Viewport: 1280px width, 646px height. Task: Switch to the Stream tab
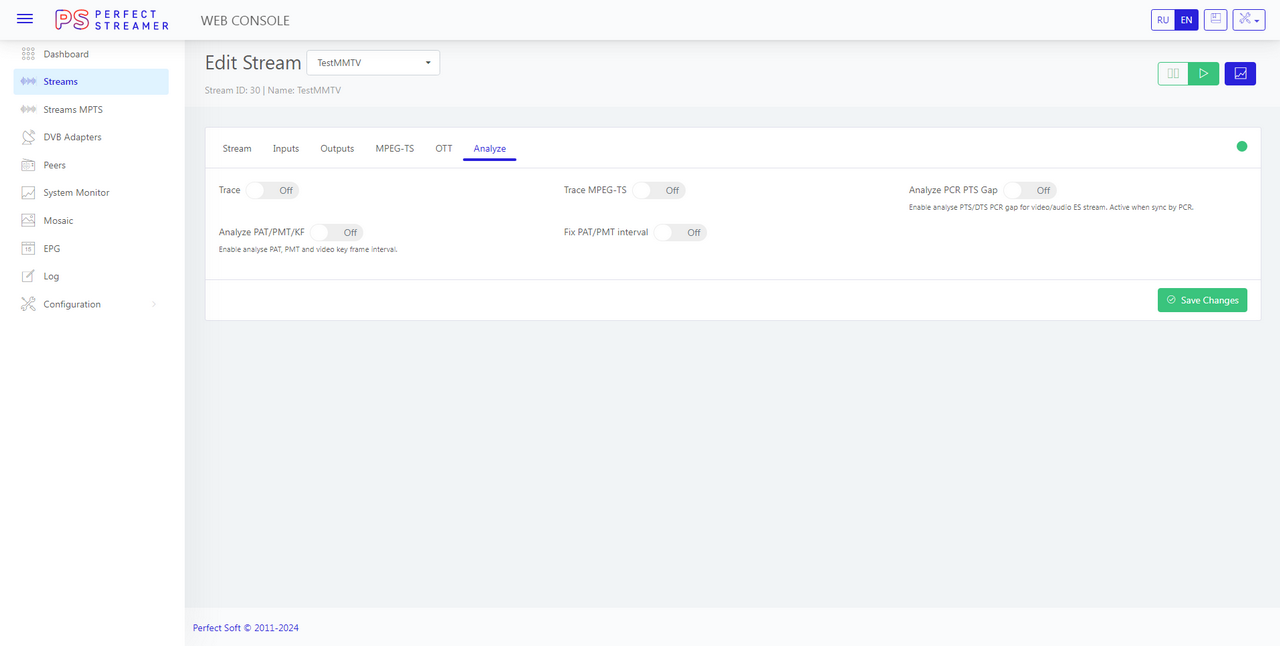click(x=237, y=148)
